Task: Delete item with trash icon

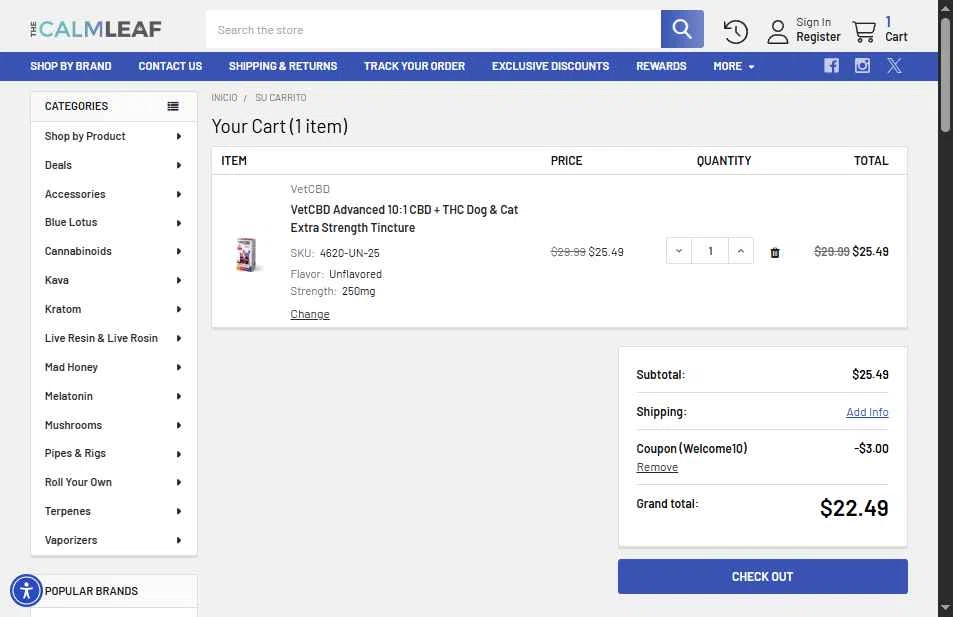Action: [x=774, y=252]
